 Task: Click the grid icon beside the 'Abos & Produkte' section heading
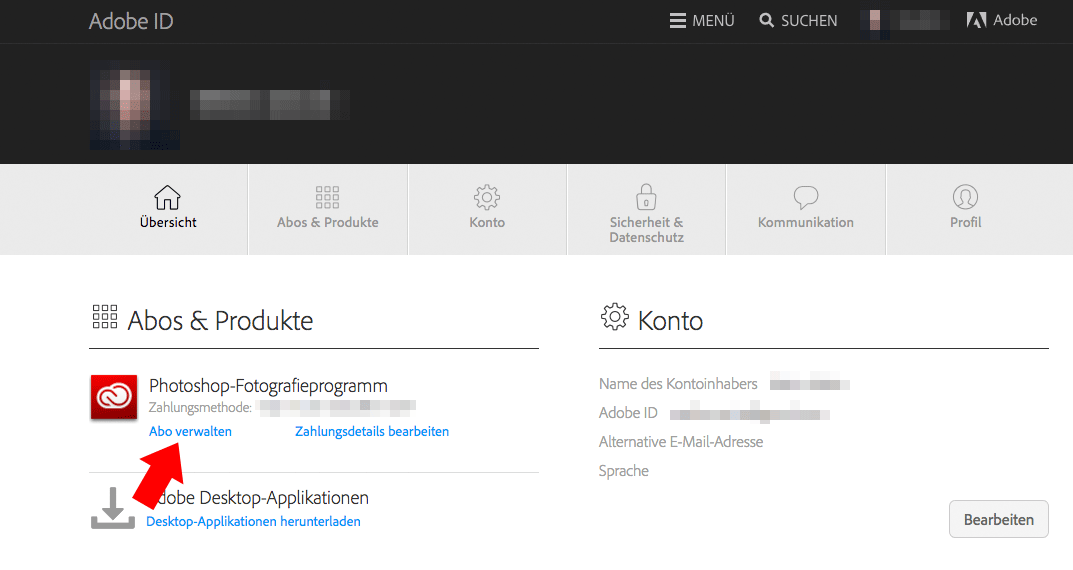[105, 317]
